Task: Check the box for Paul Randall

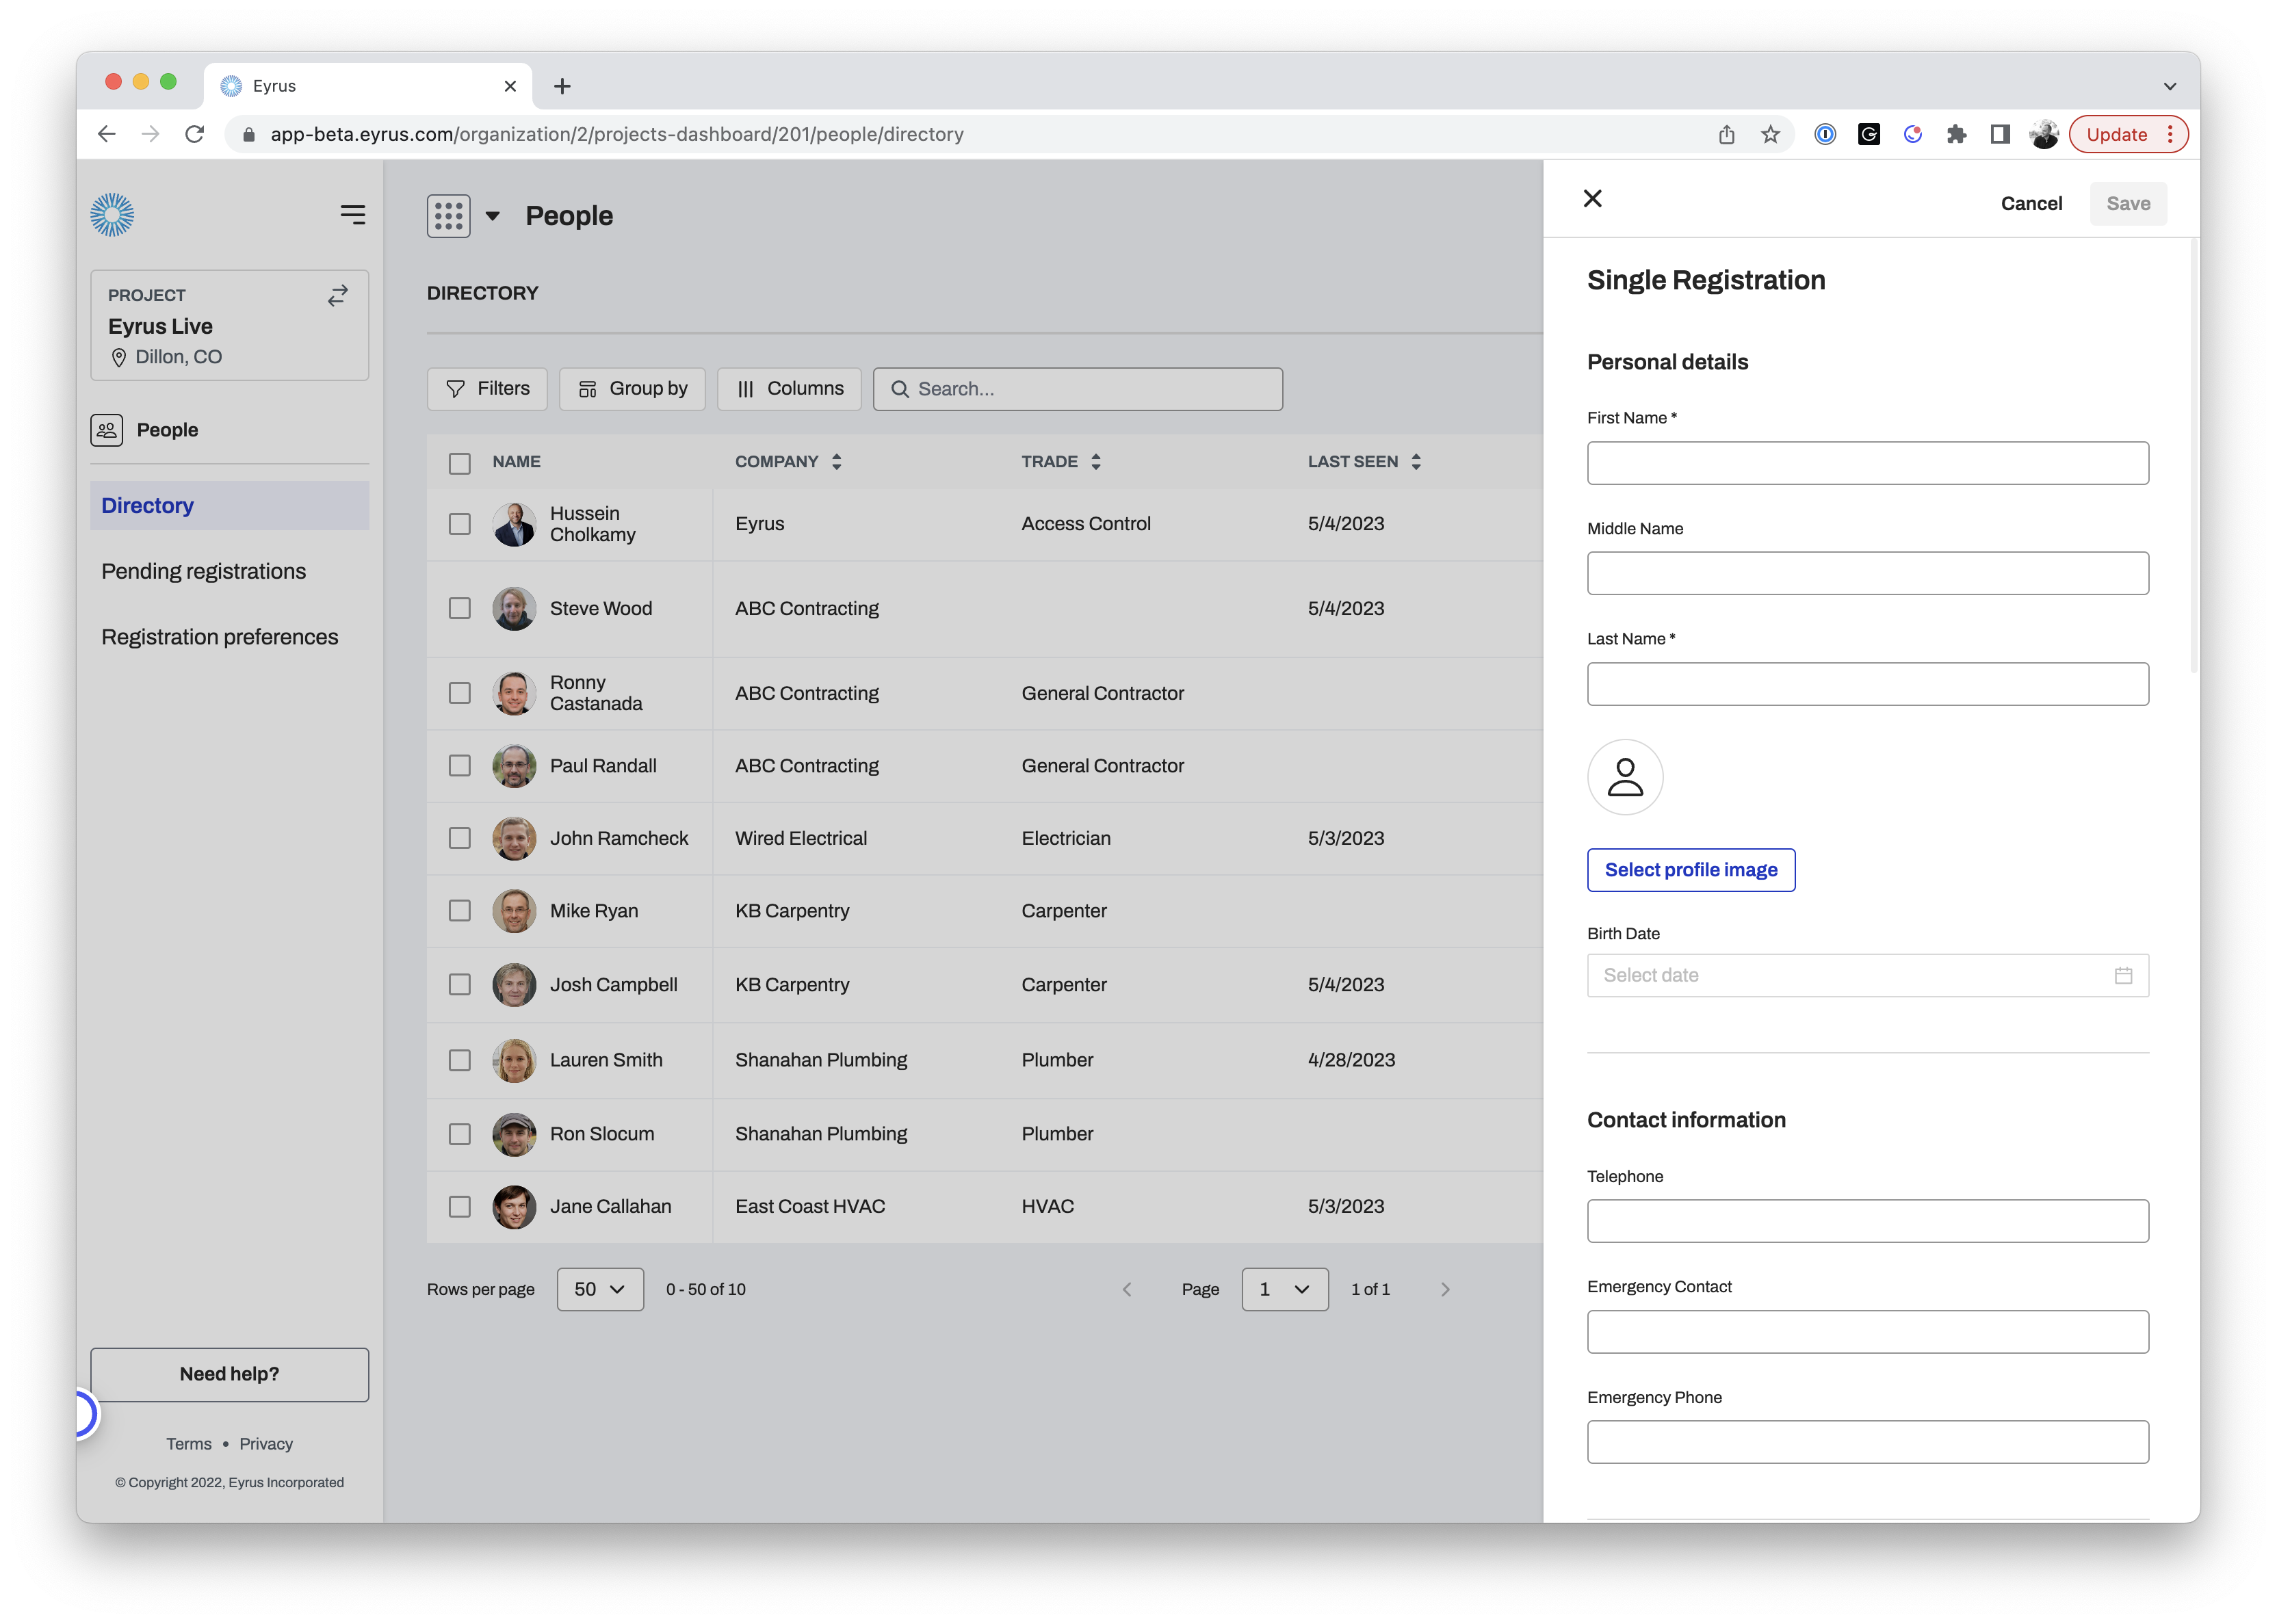Action: [459, 765]
